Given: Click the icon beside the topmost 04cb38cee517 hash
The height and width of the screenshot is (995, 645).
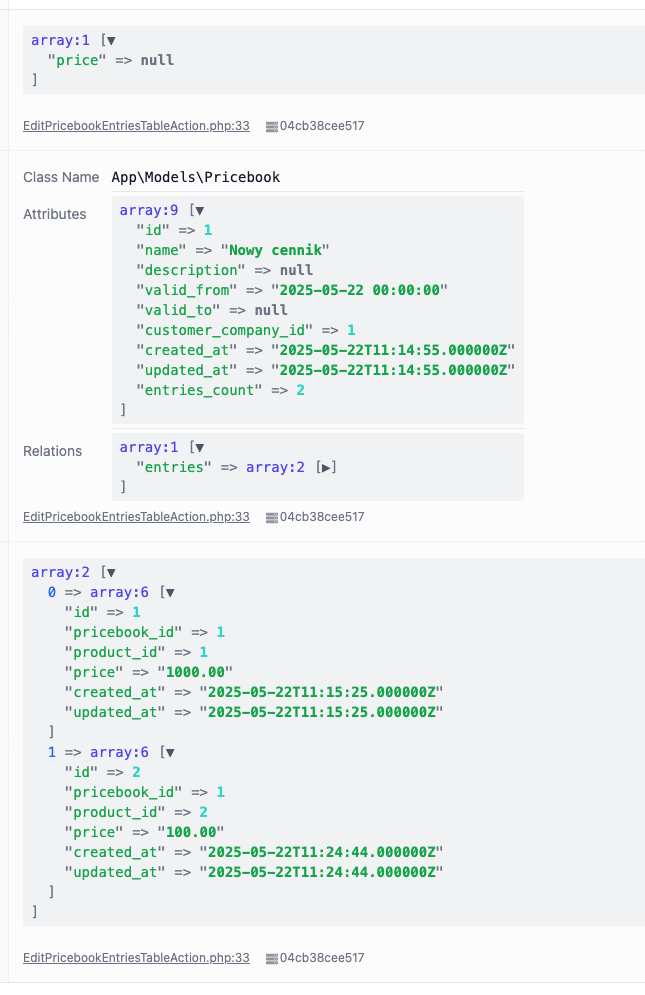Looking at the screenshot, I should click(x=271, y=127).
